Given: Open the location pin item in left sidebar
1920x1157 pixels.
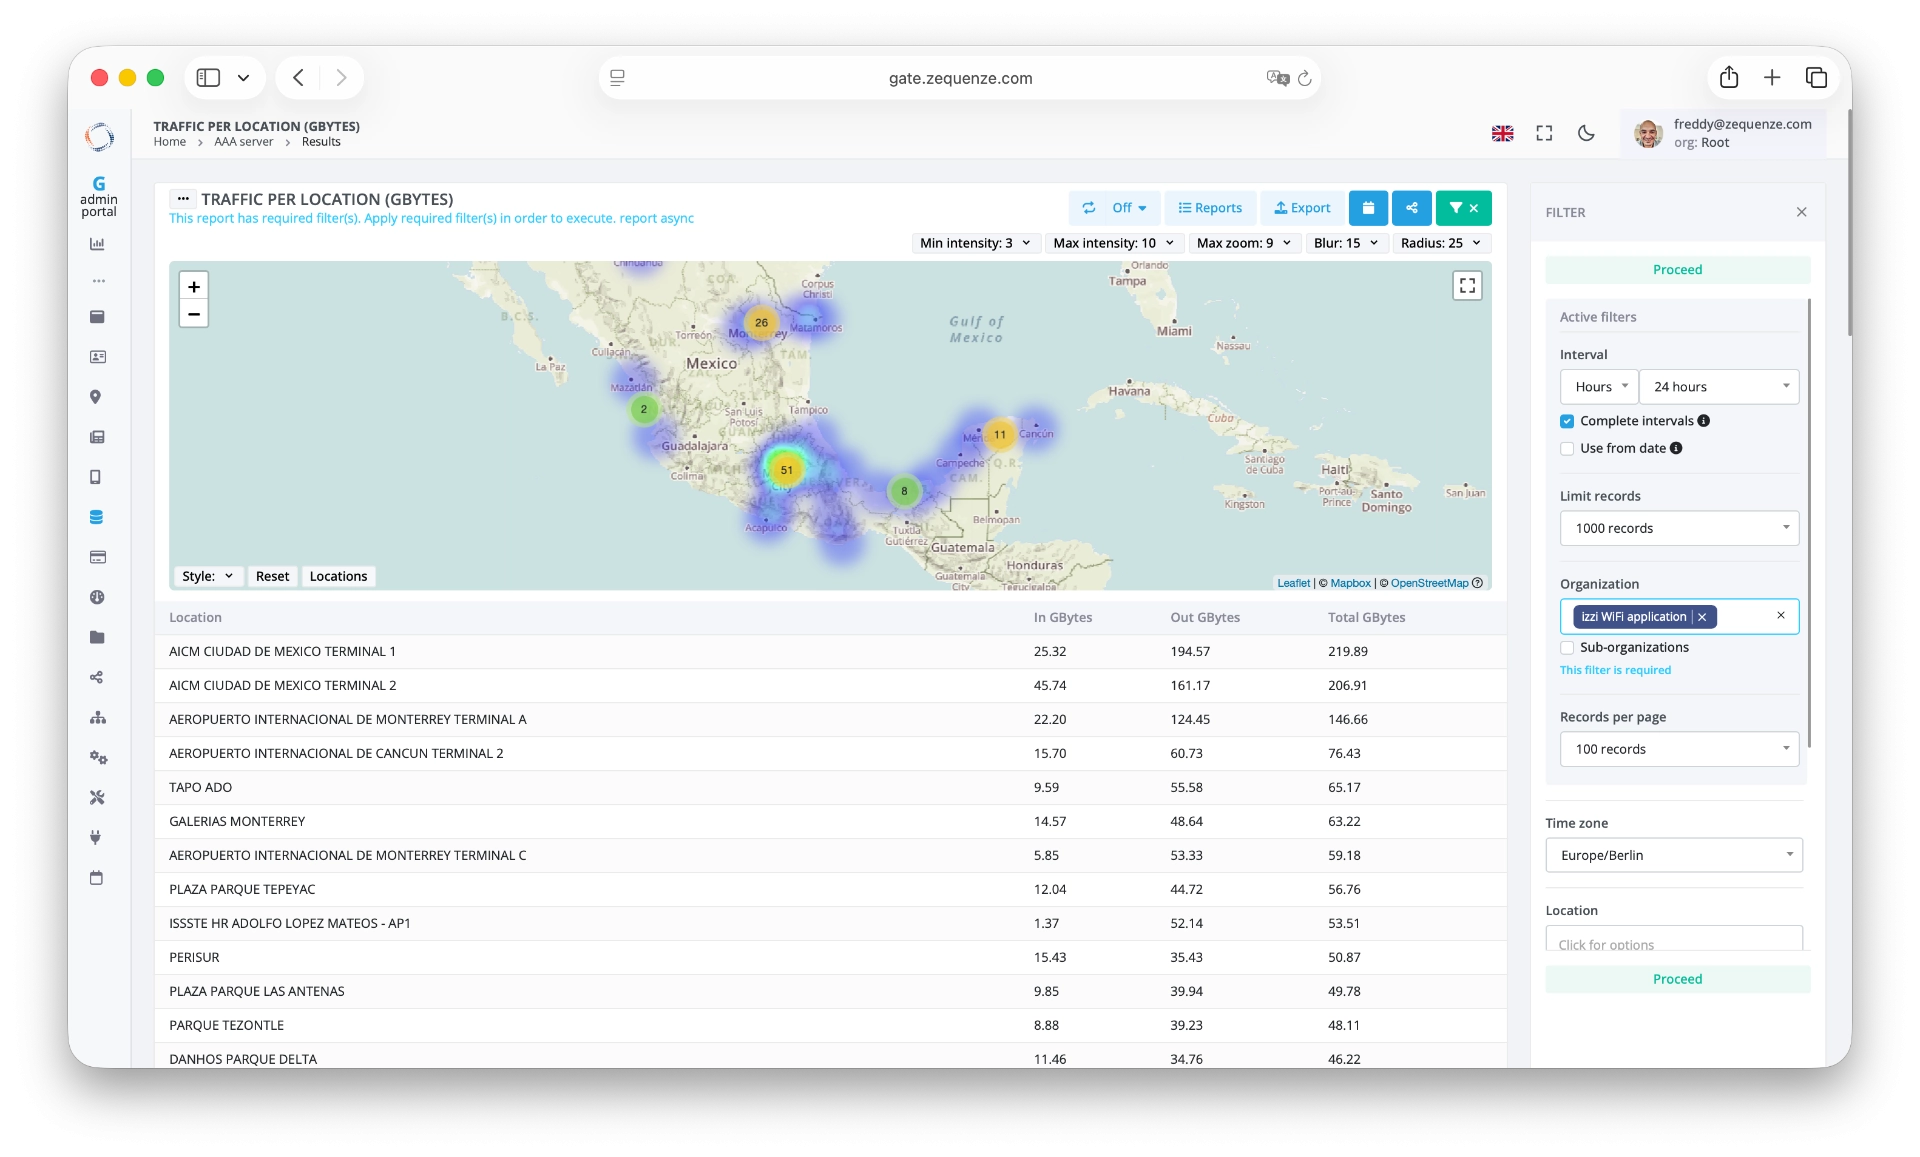Looking at the screenshot, I should click(x=96, y=397).
